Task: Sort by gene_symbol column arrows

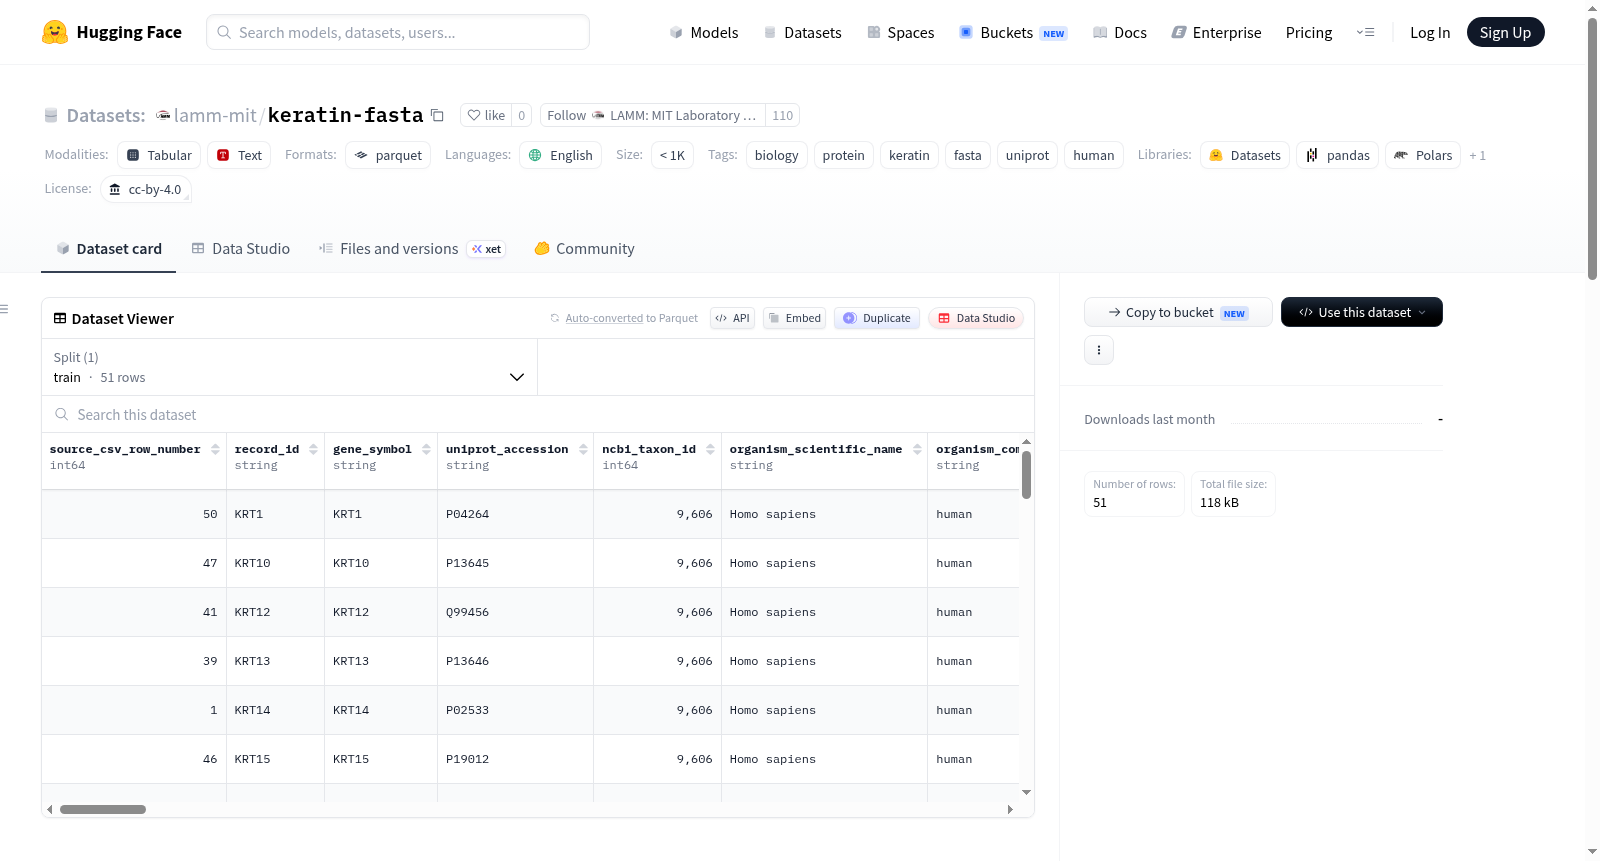Action: [x=426, y=449]
